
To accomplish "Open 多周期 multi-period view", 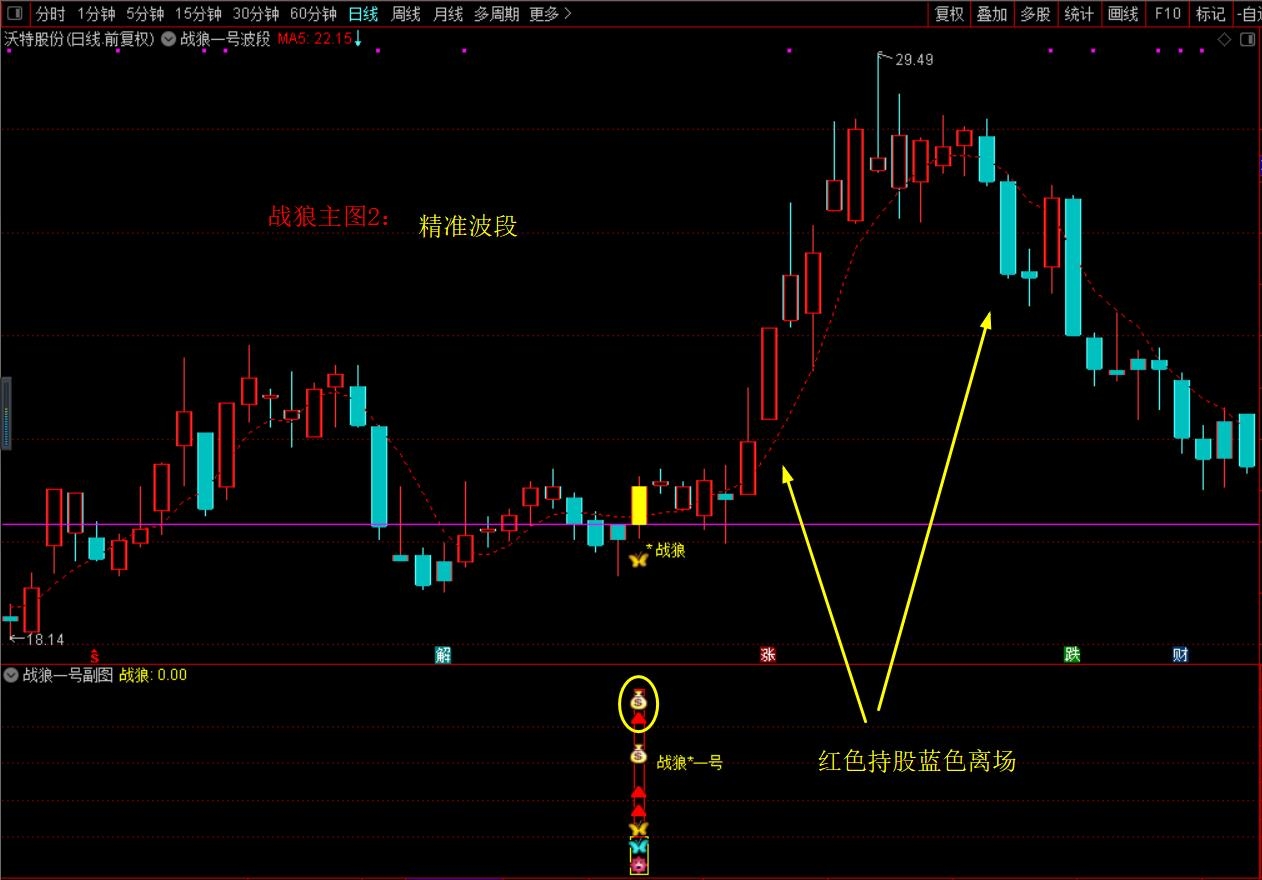I will coord(497,14).
